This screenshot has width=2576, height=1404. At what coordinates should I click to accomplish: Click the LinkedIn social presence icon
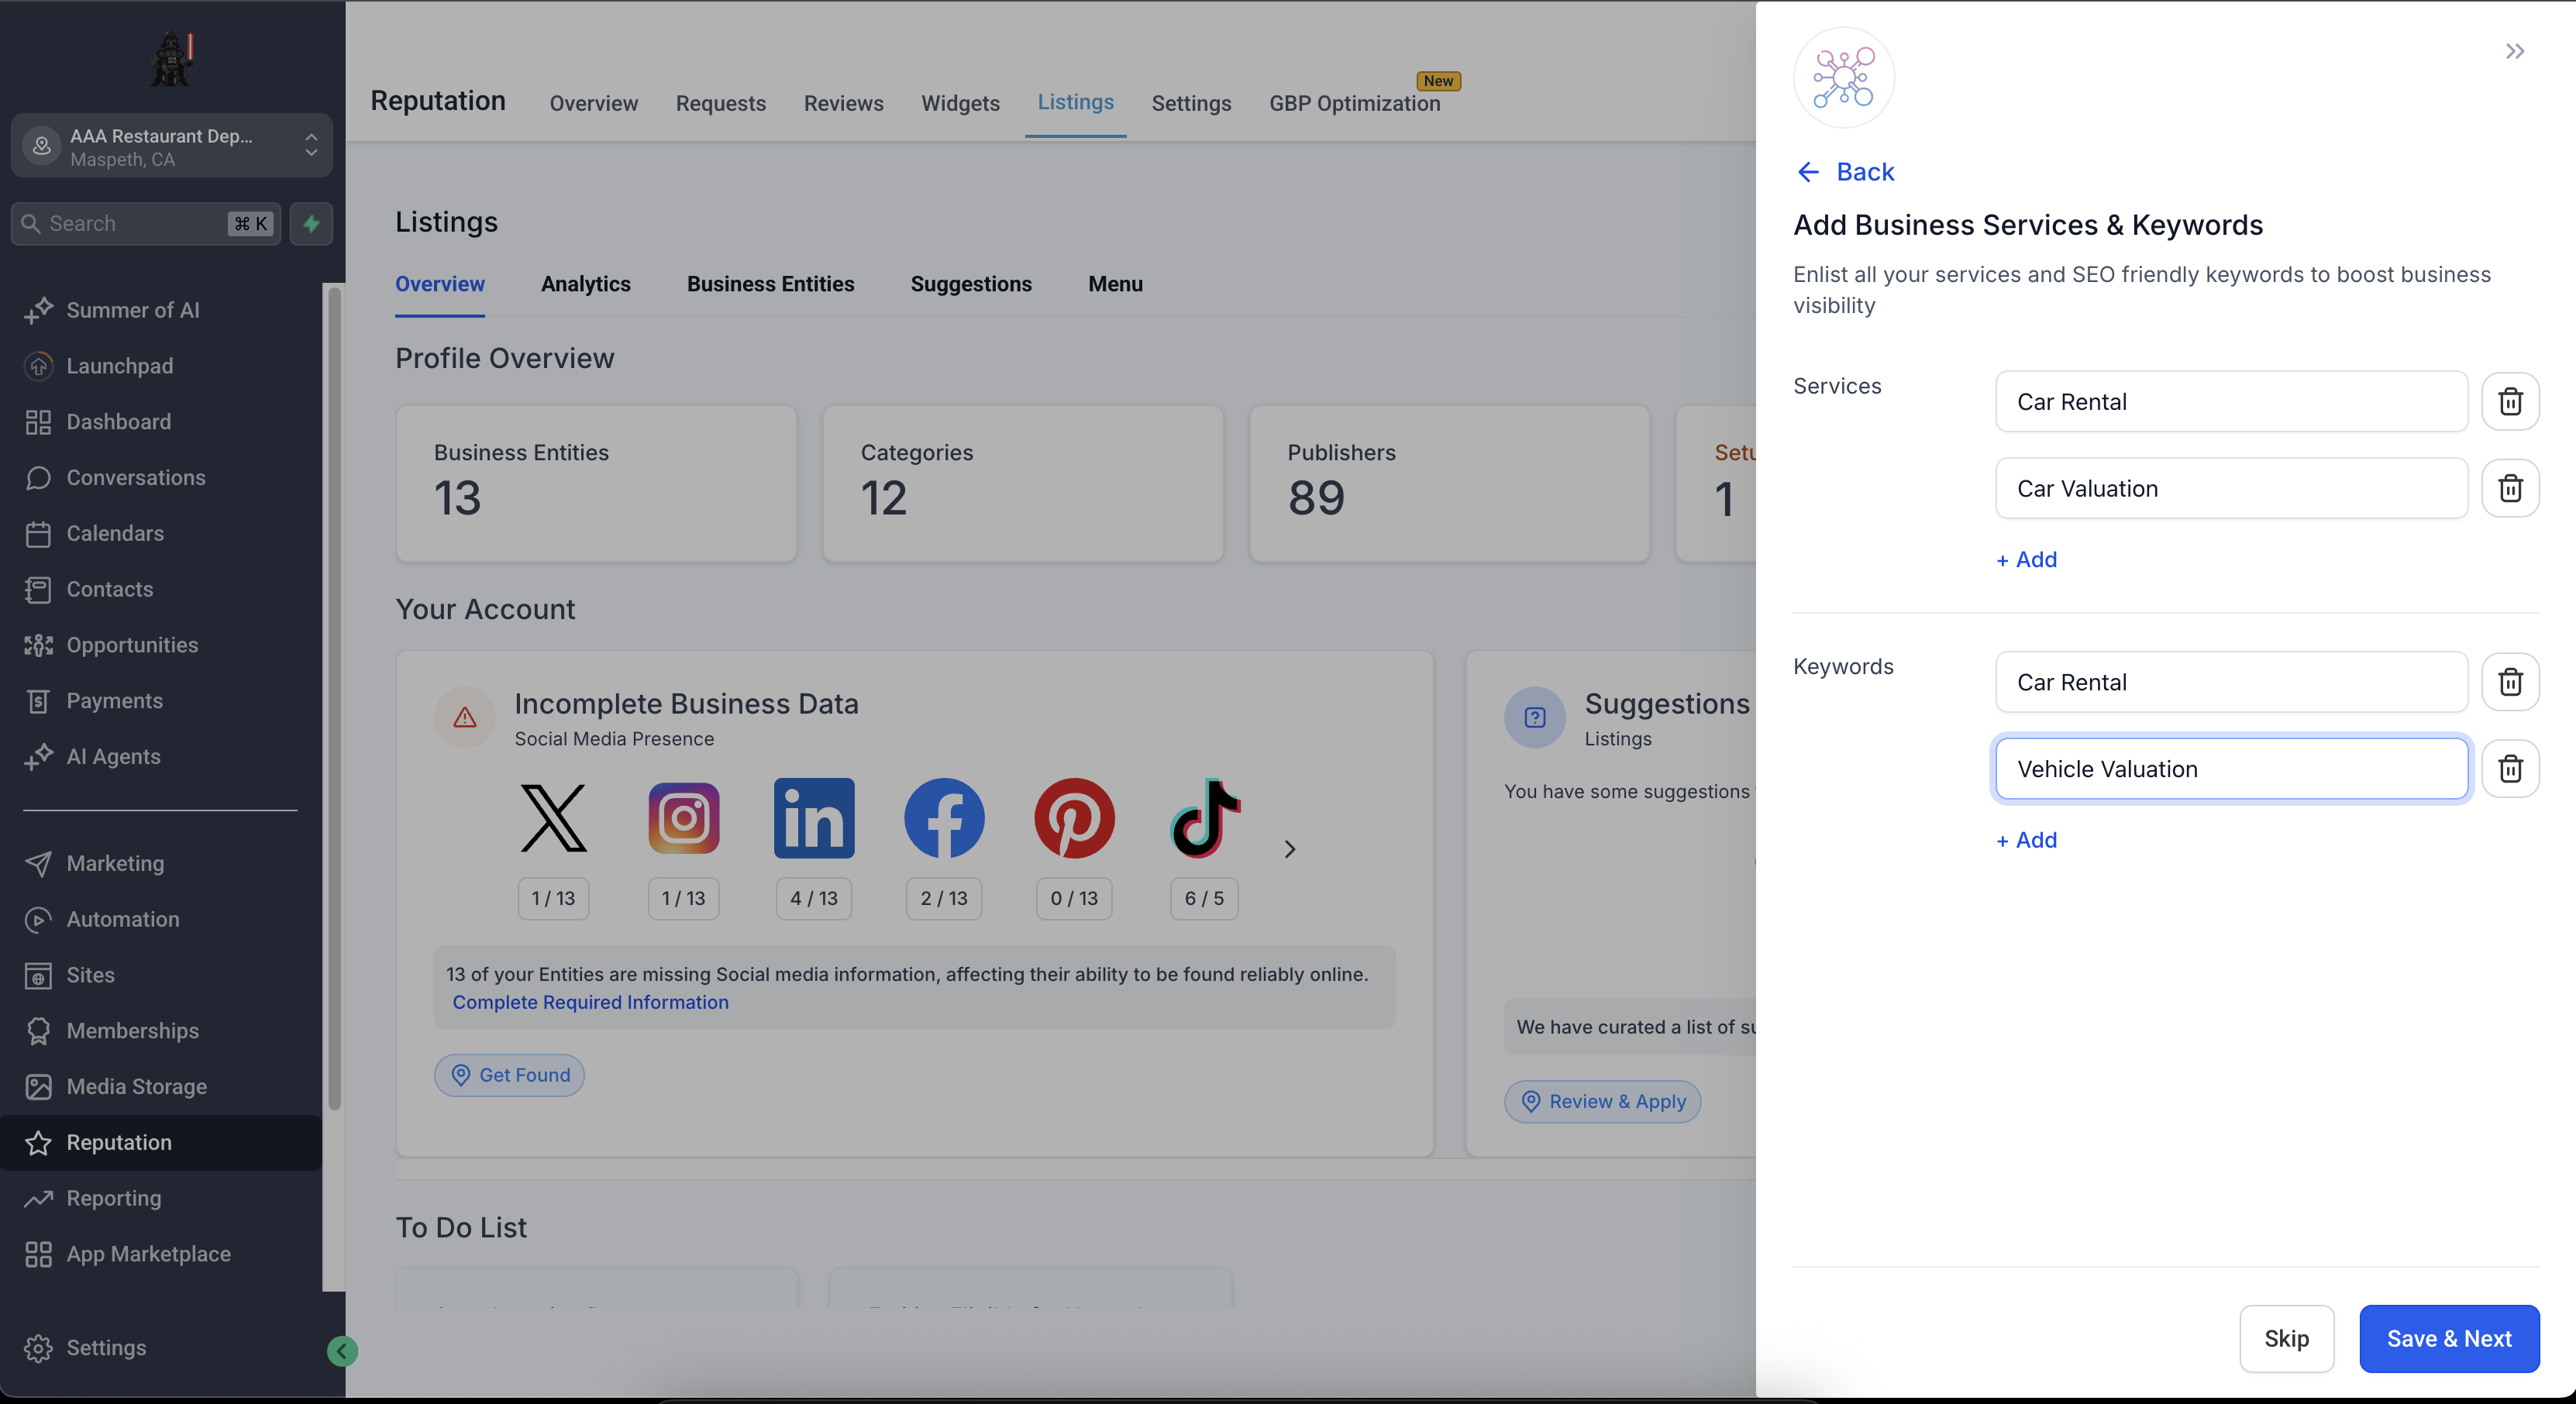click(814, 818)
